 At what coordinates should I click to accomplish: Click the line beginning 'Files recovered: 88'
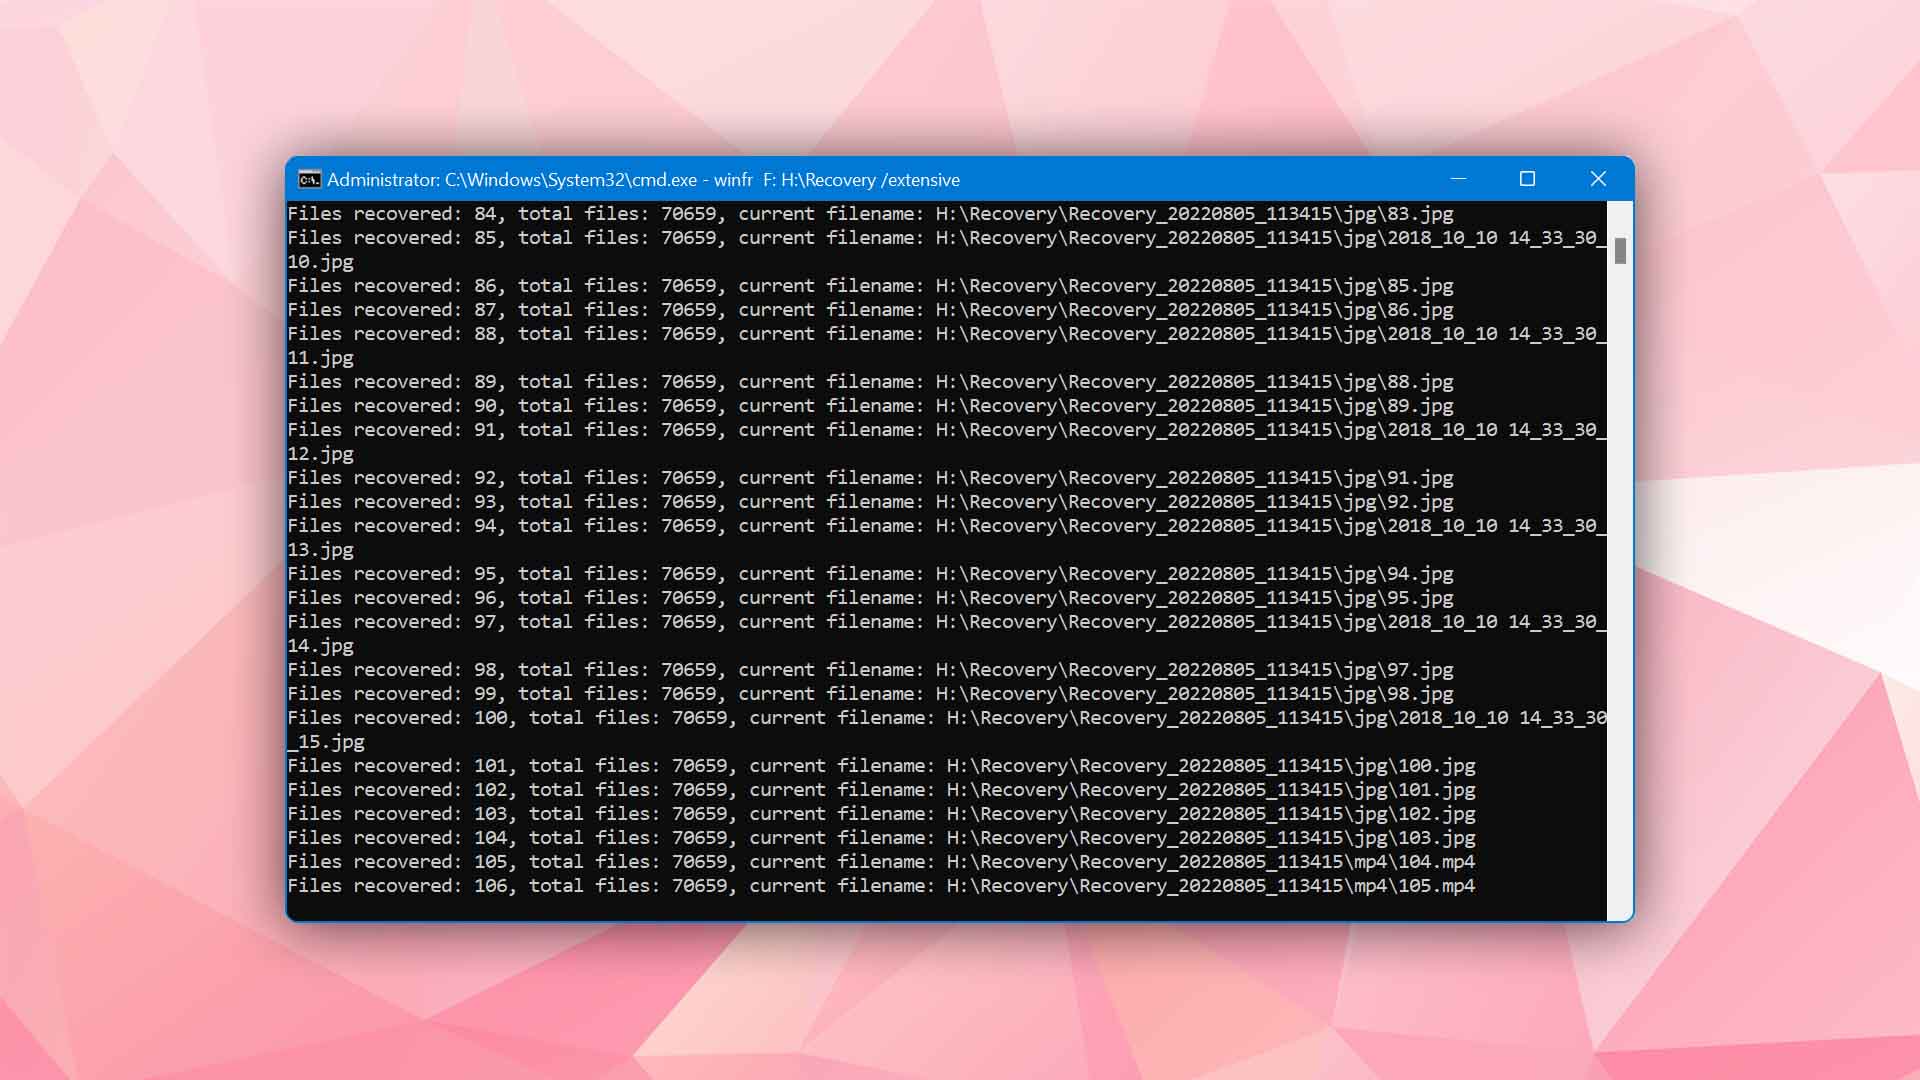click(946, 334)
